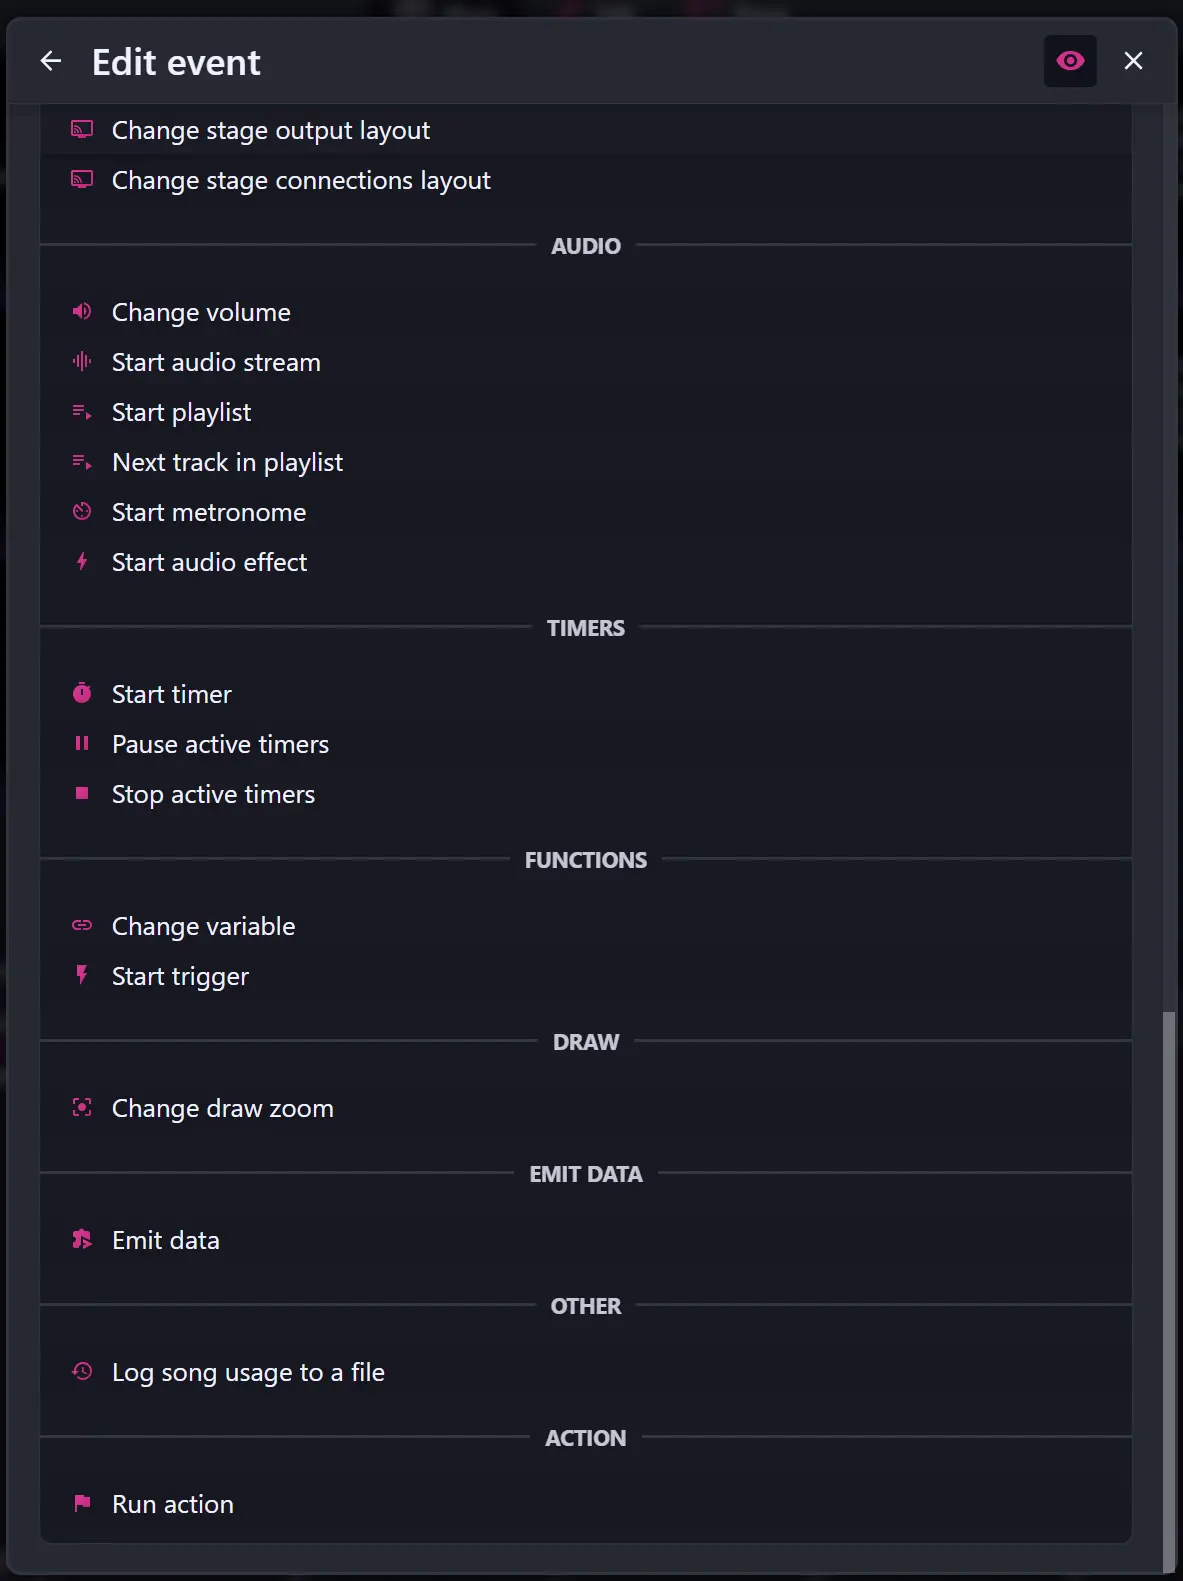The width and height of the screenshot is (1183, 1581).
Task: Click the flag icon for Run action
Action: click(x=82, y=1504)
